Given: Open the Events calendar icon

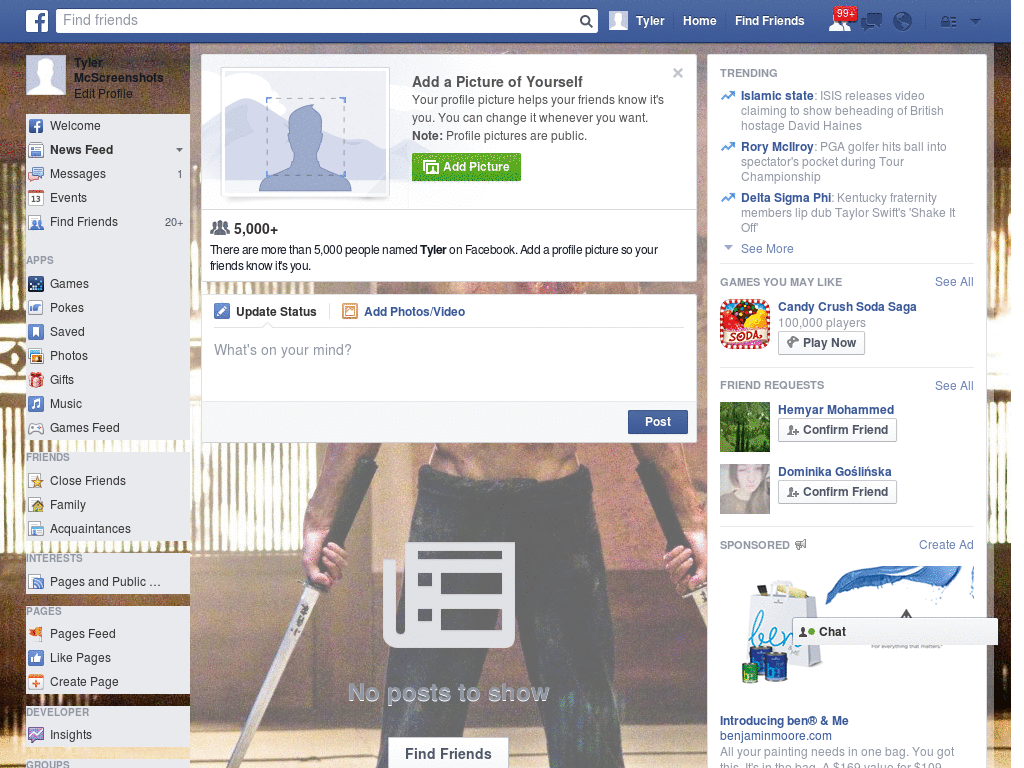Looking at the screenshot, I should (x=36, y=198).
